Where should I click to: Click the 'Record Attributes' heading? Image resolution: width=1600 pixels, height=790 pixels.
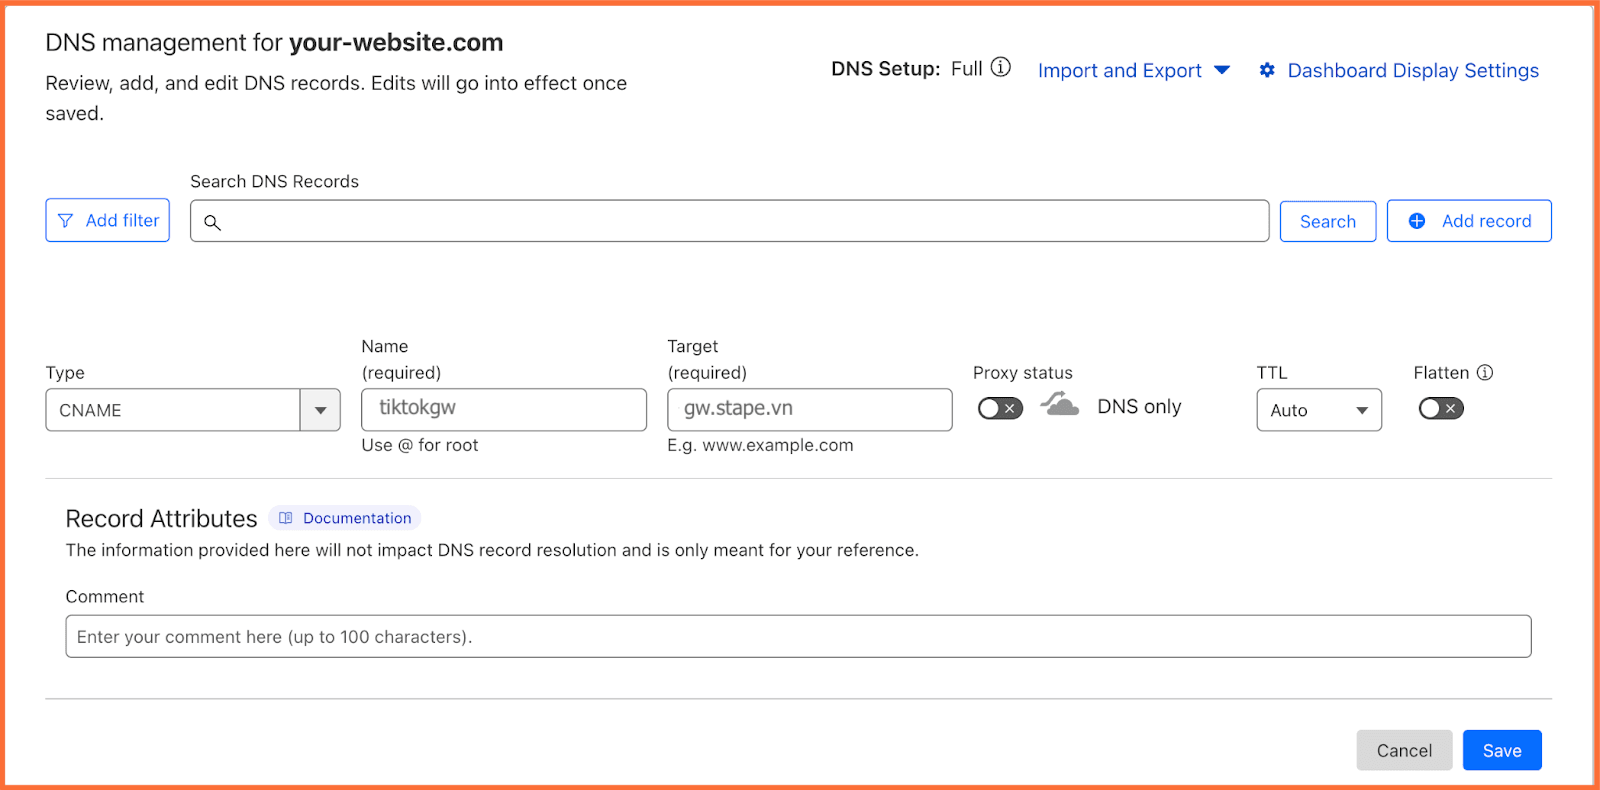pos(161,518)
